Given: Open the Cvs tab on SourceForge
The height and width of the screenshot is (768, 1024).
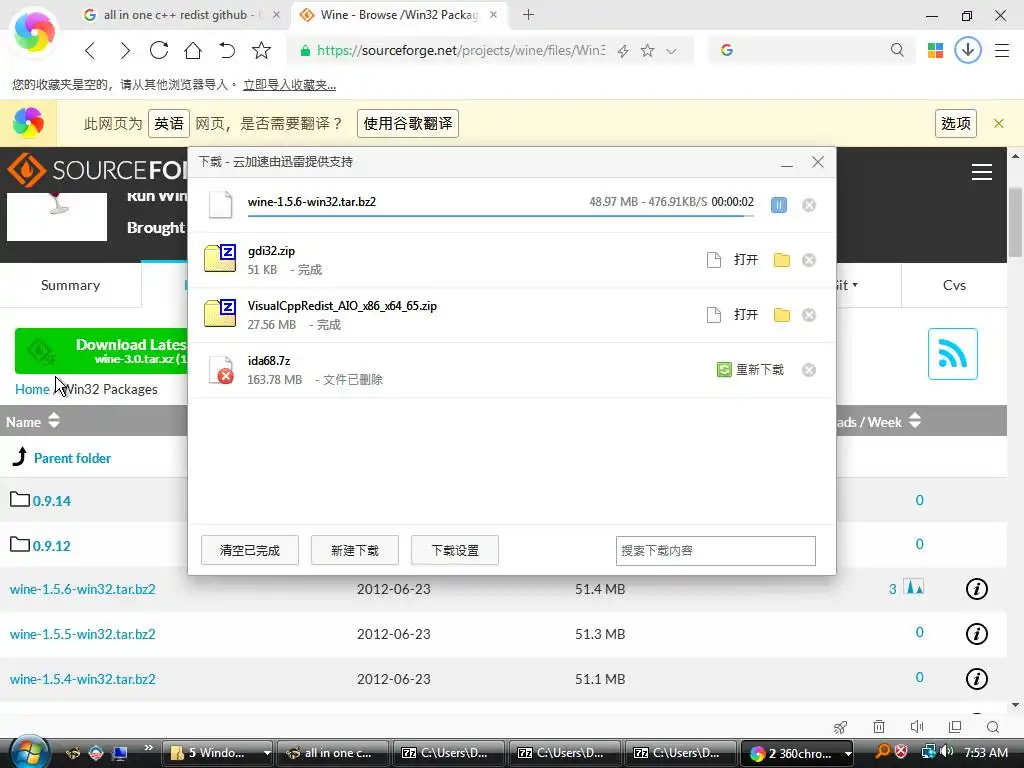Looking at the screenshot, I should [x=954, y=285].
